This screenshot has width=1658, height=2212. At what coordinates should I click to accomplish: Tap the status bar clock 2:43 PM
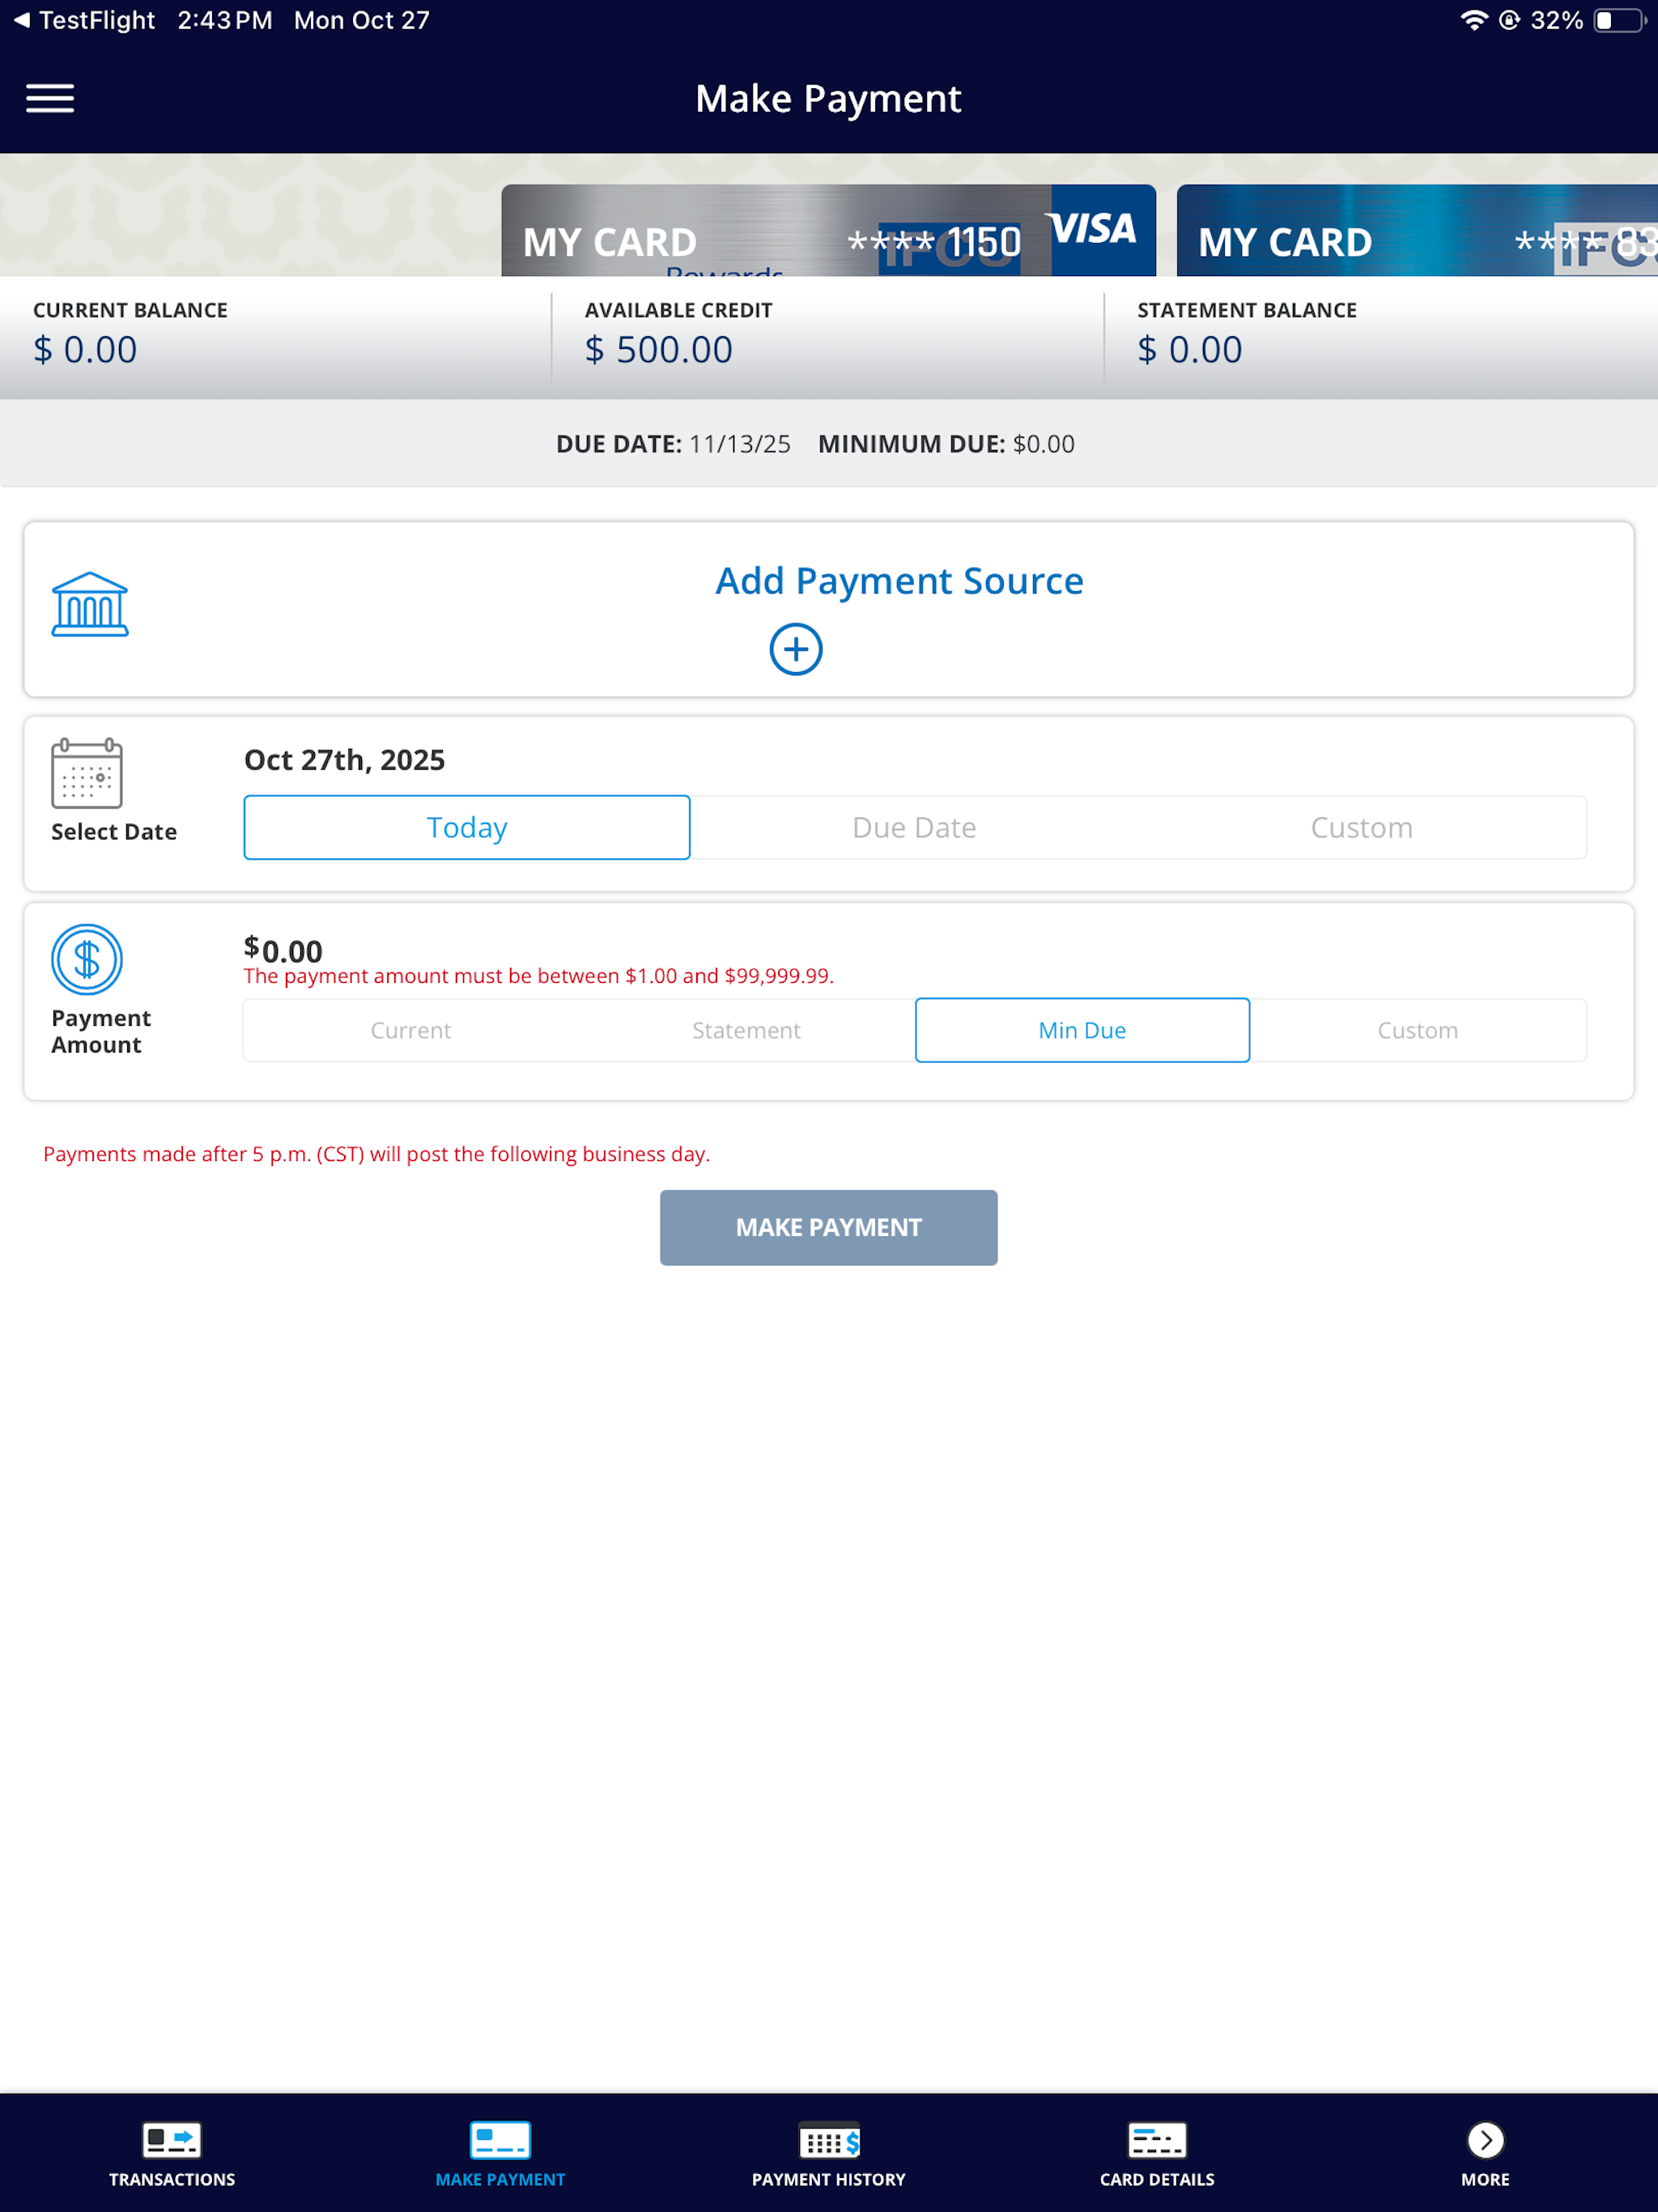[x=225, y=20]
